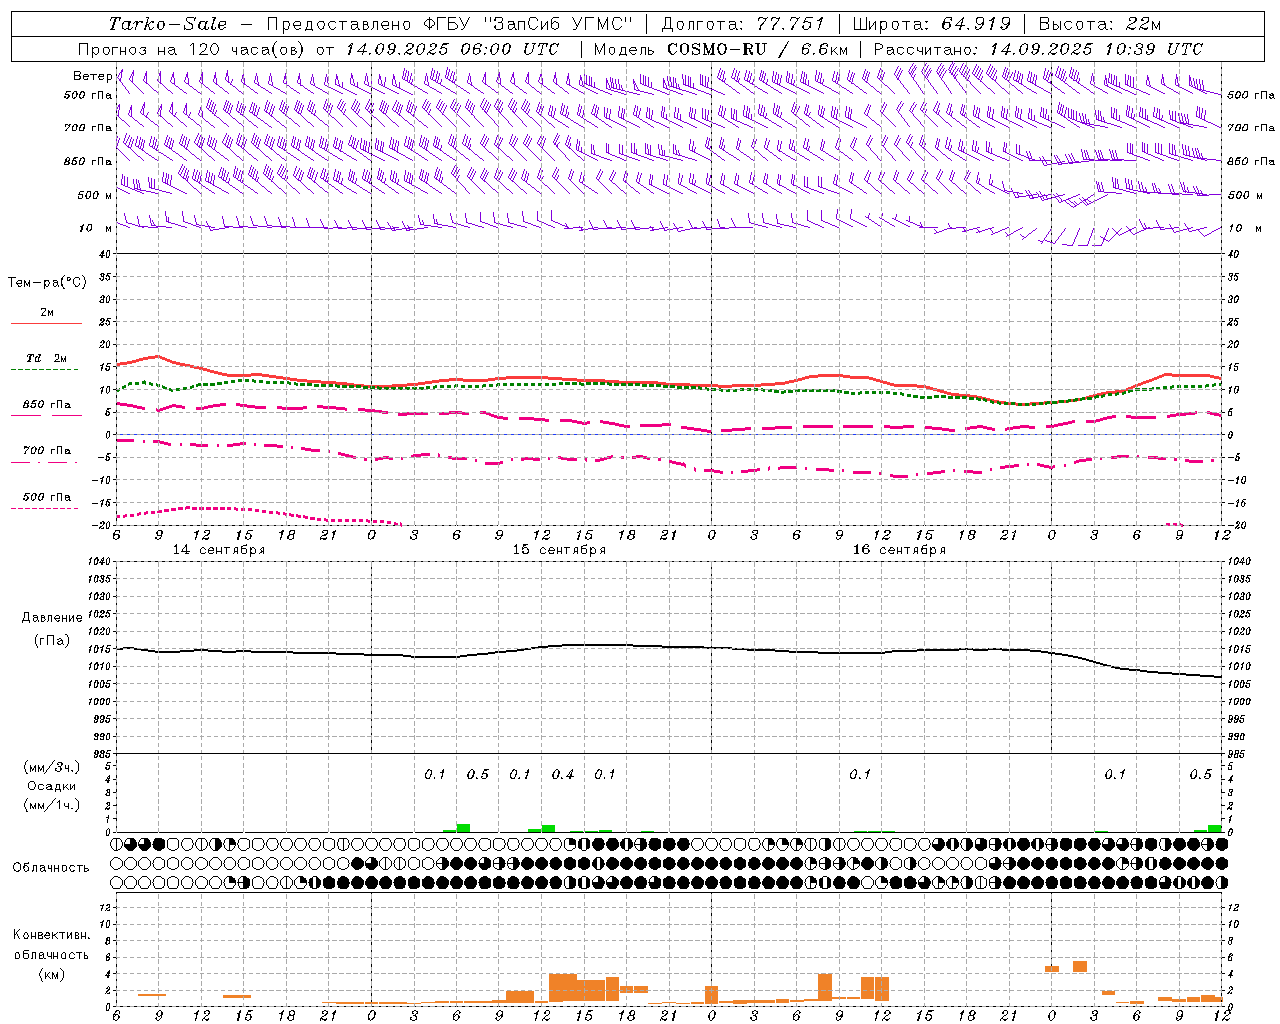Image resolution: width=1280 pixels, height=1024 pixels.
Task: Select the 'Осадки' precipitation label
Action: tap(52, 787)
